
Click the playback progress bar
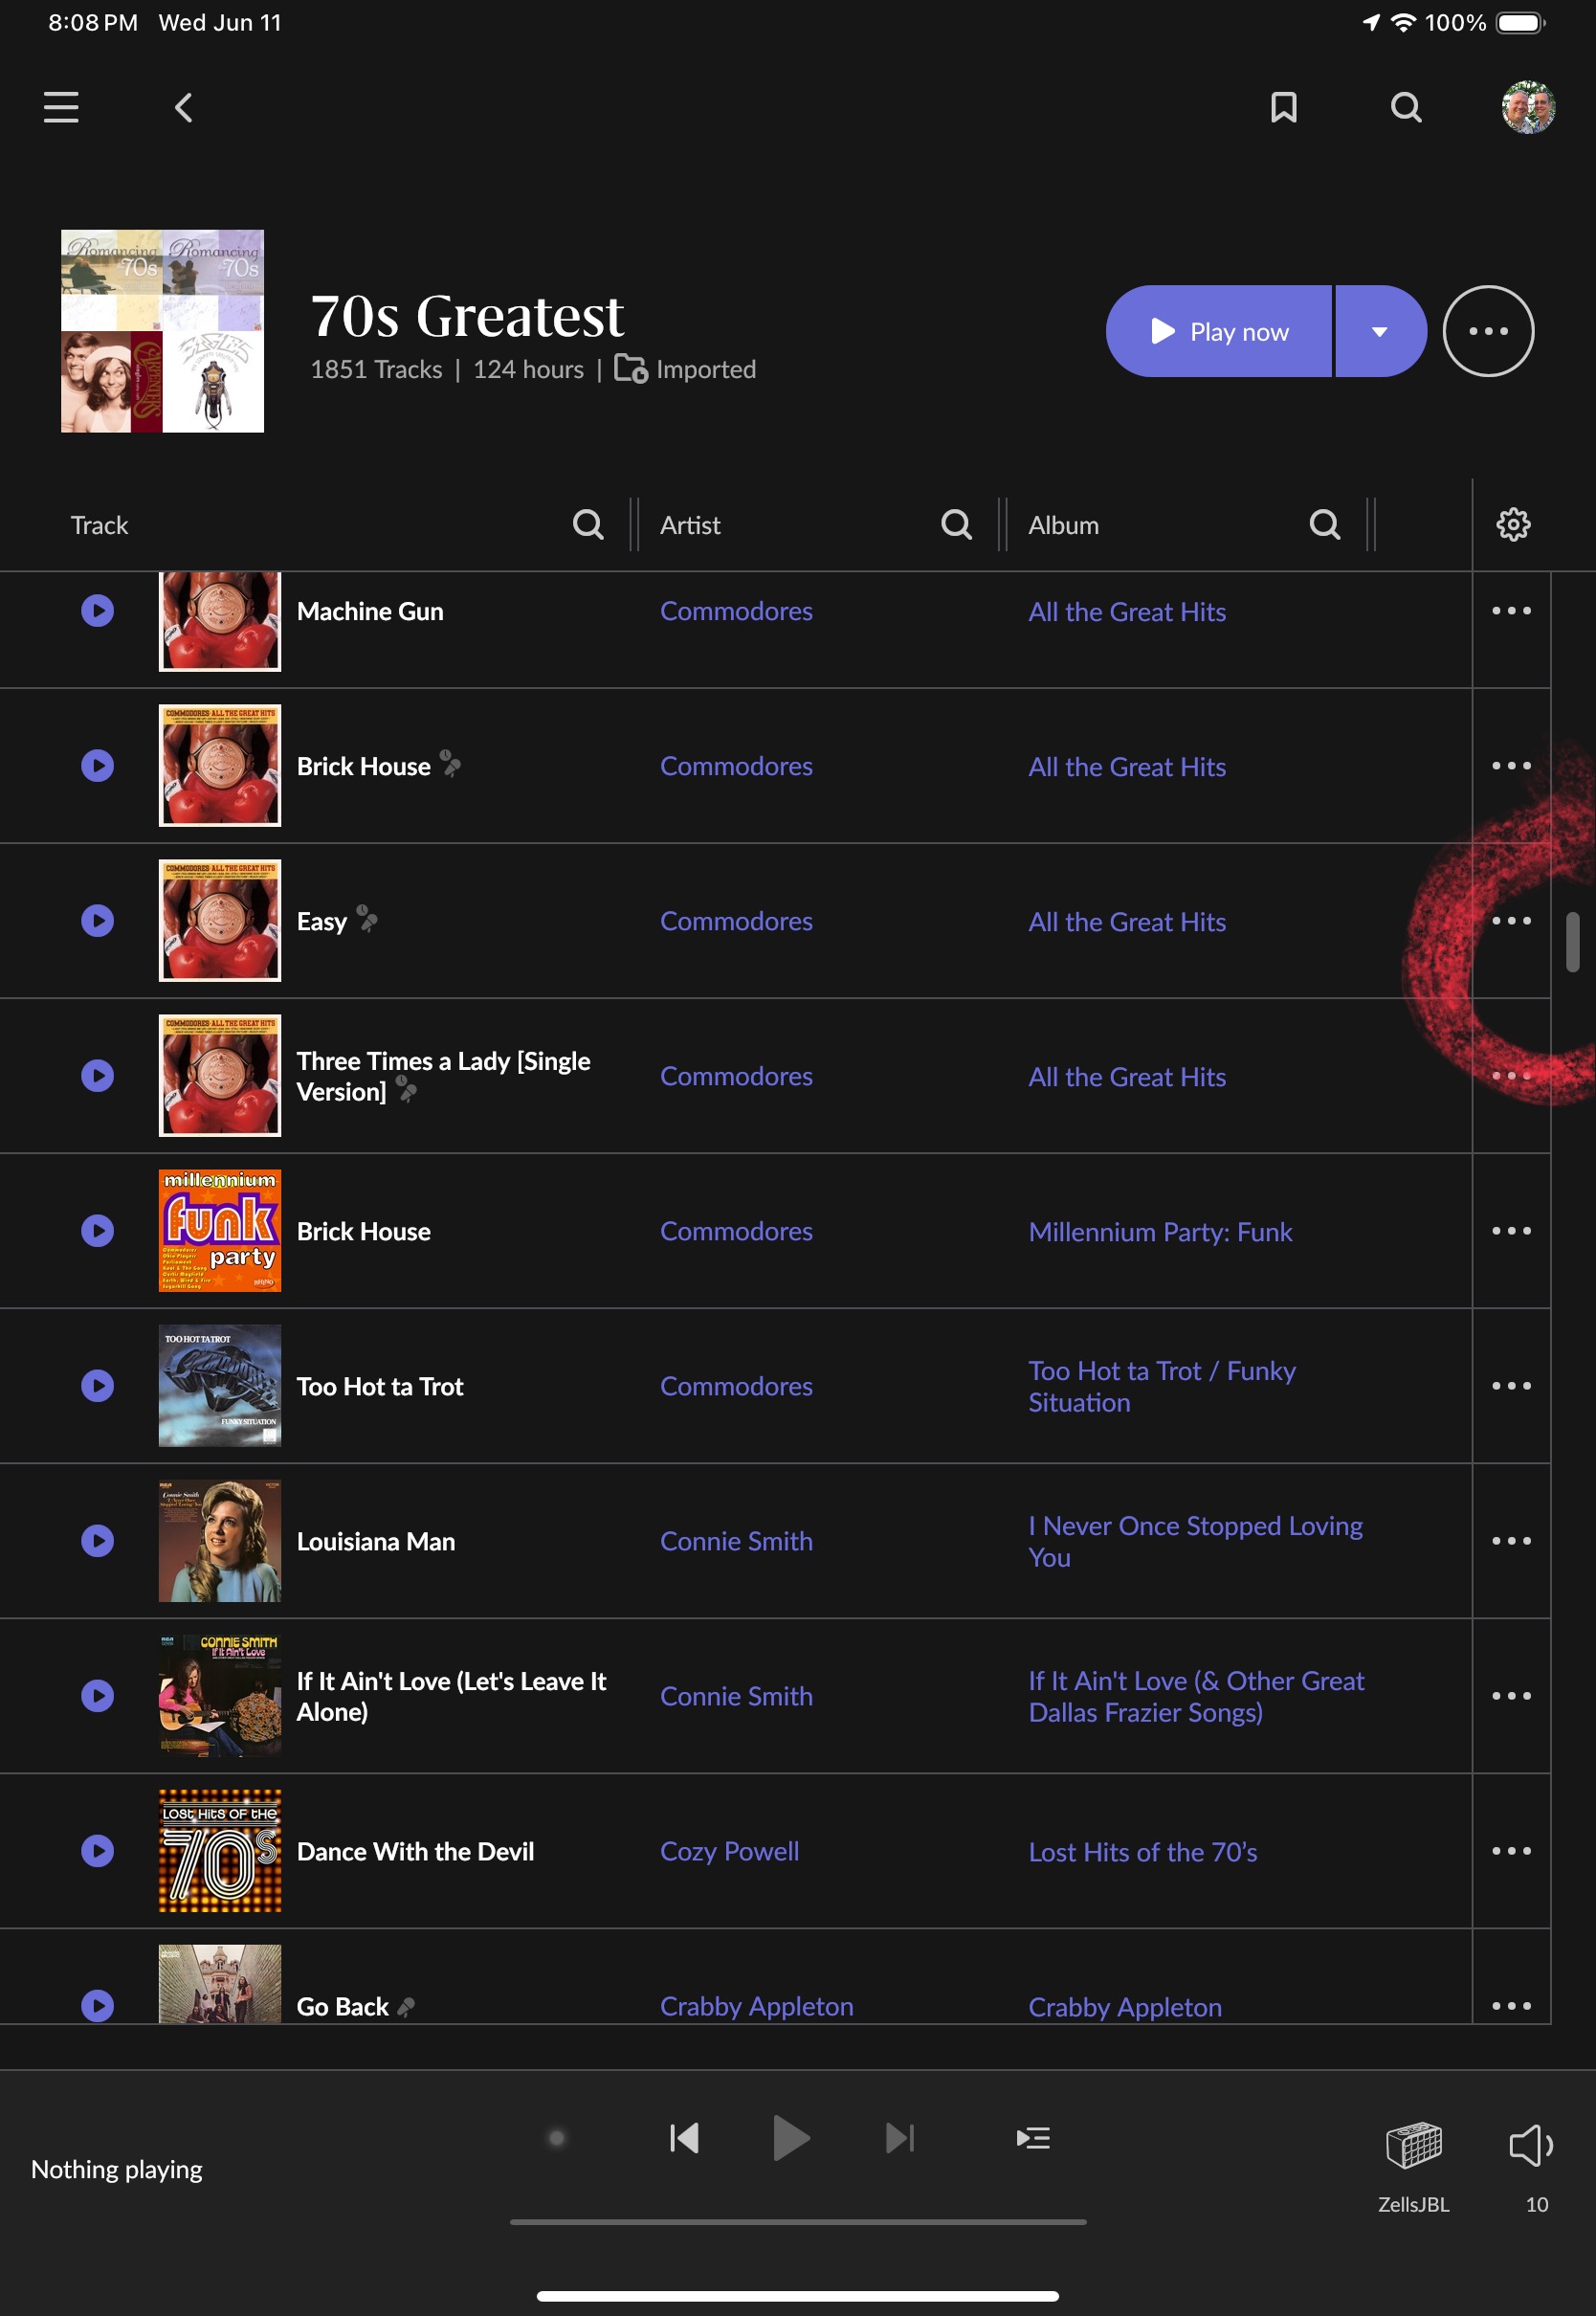click(x=797, y=2221)
